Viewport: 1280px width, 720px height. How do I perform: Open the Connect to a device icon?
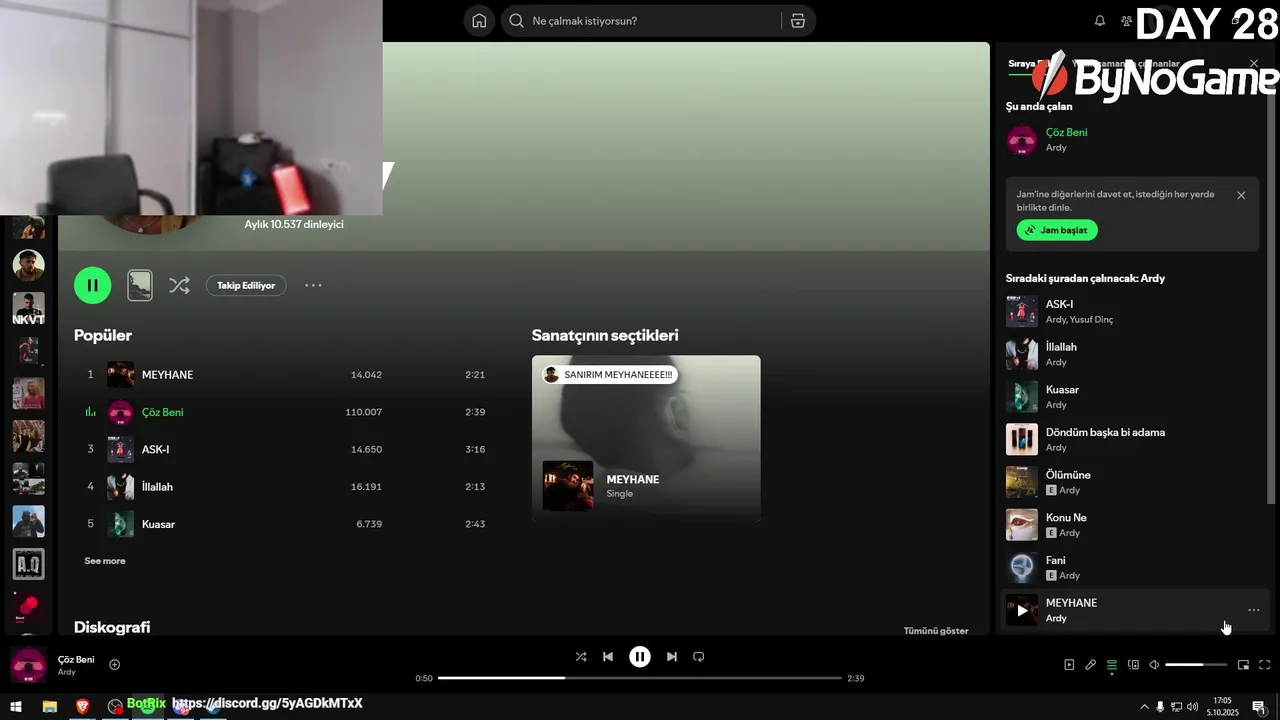(1133, 665)
